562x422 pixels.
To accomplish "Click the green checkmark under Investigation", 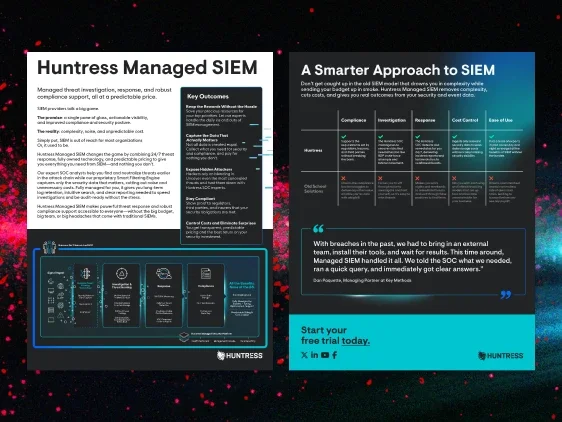I will click(381, 137).
